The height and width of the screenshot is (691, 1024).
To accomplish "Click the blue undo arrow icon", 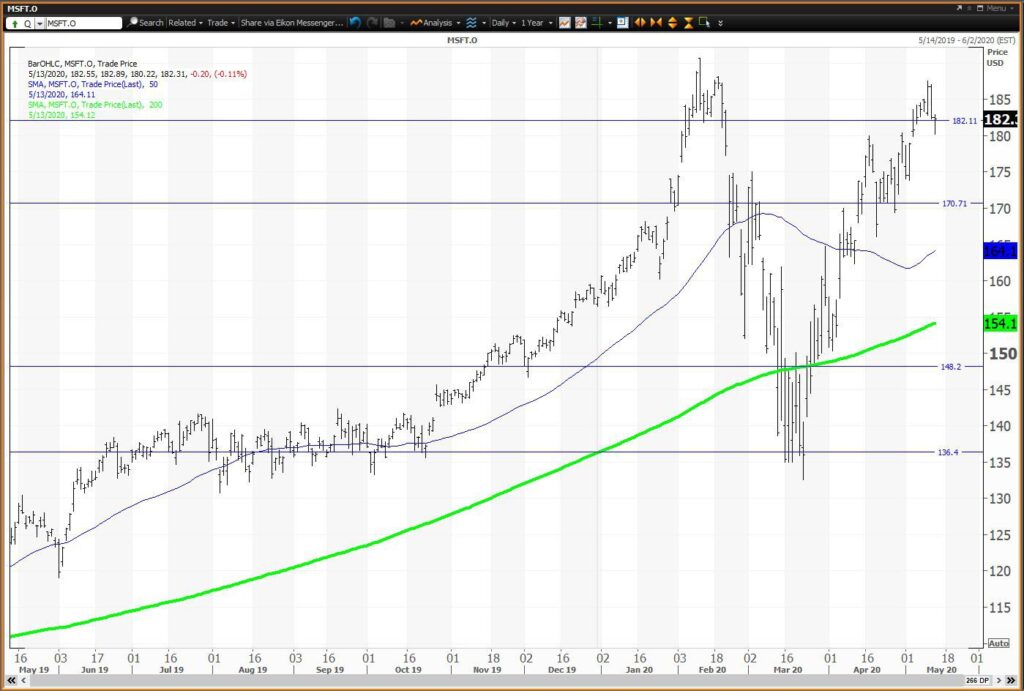I will [355, 22].
